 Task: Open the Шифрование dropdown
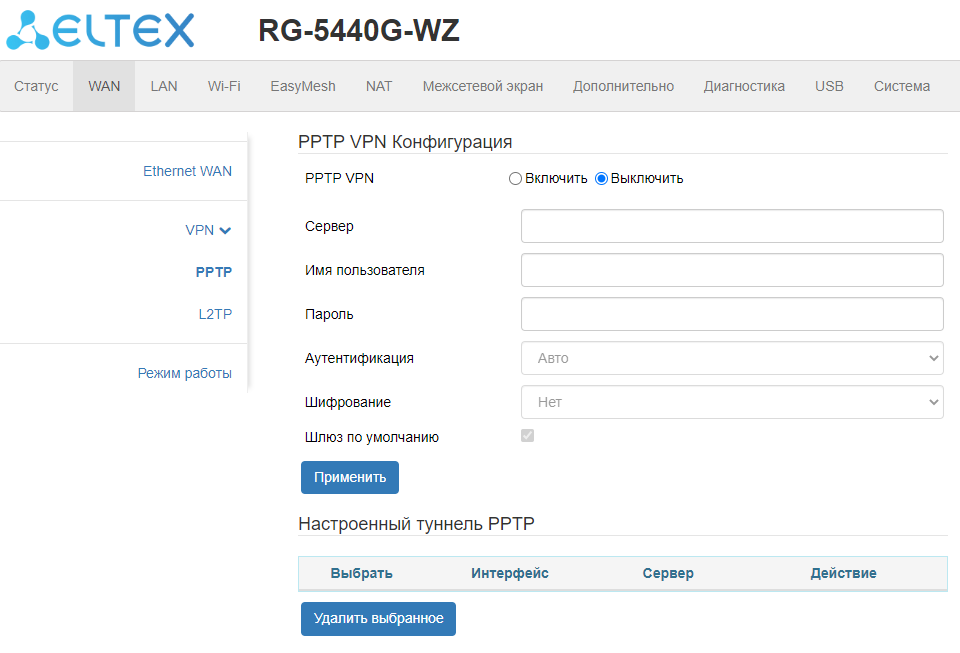point(732,402)
